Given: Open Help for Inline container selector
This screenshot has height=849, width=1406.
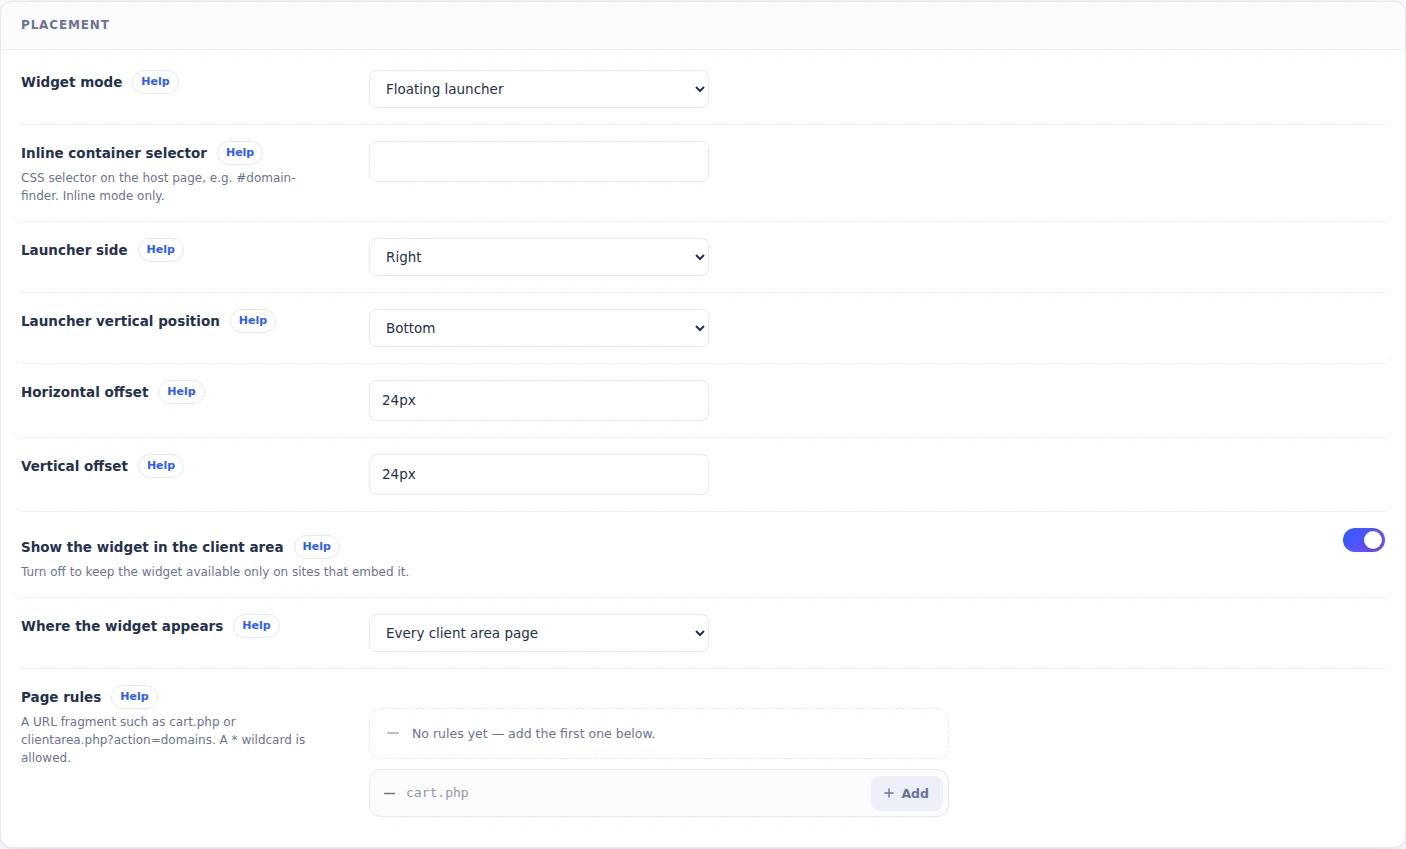Looking at the screenshot, I should click(240, 153).
